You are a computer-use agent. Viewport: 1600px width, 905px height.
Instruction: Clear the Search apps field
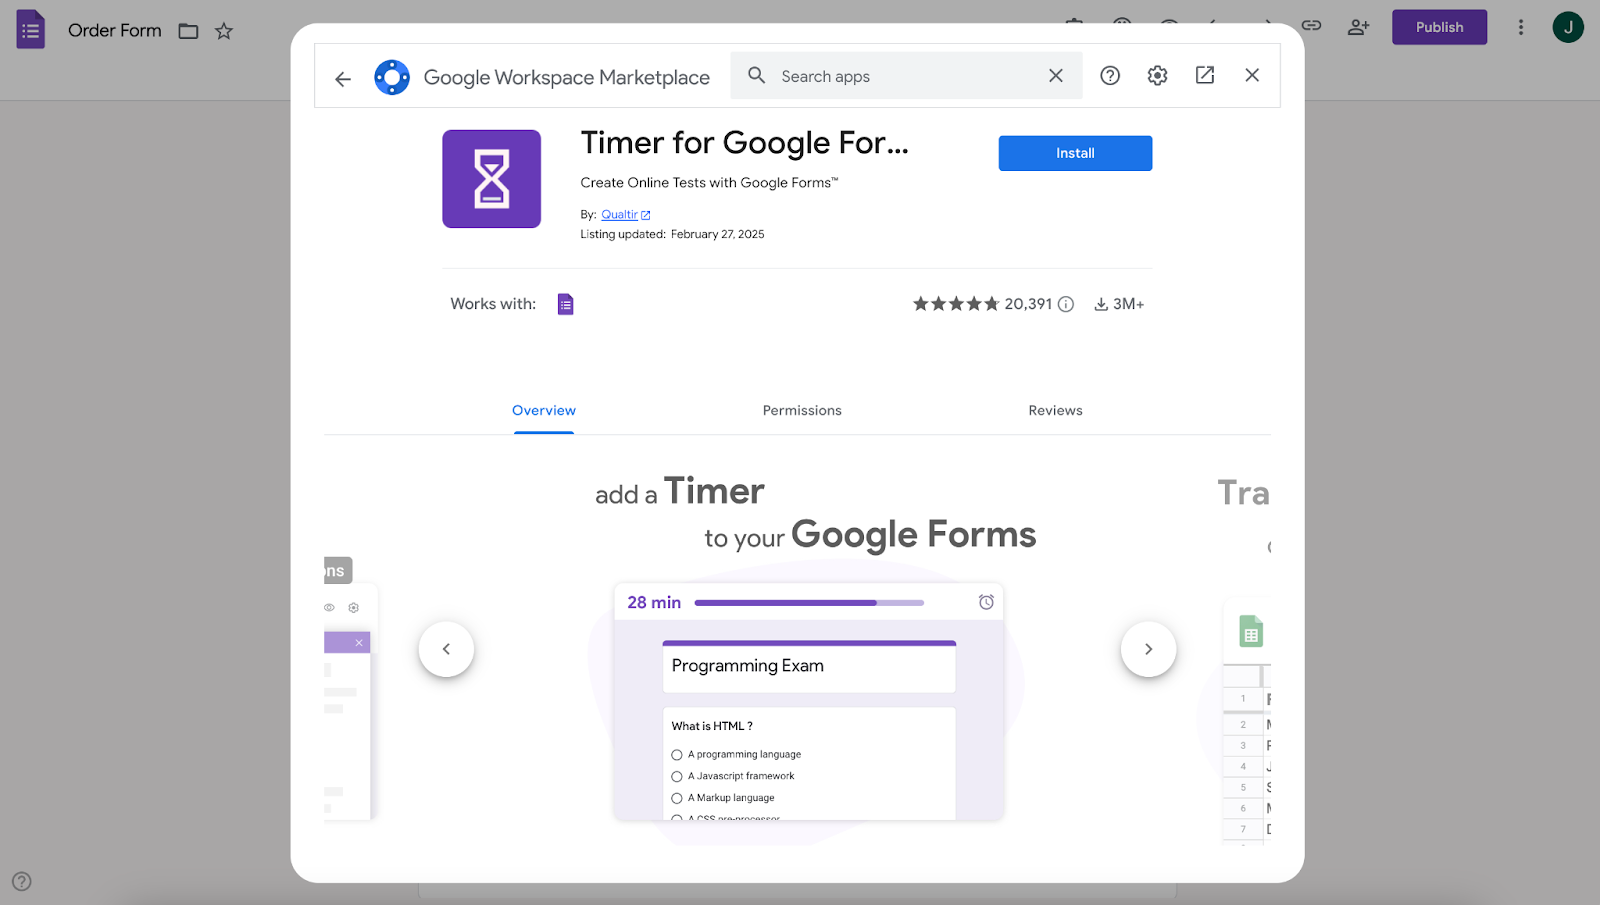(1056, 76)
